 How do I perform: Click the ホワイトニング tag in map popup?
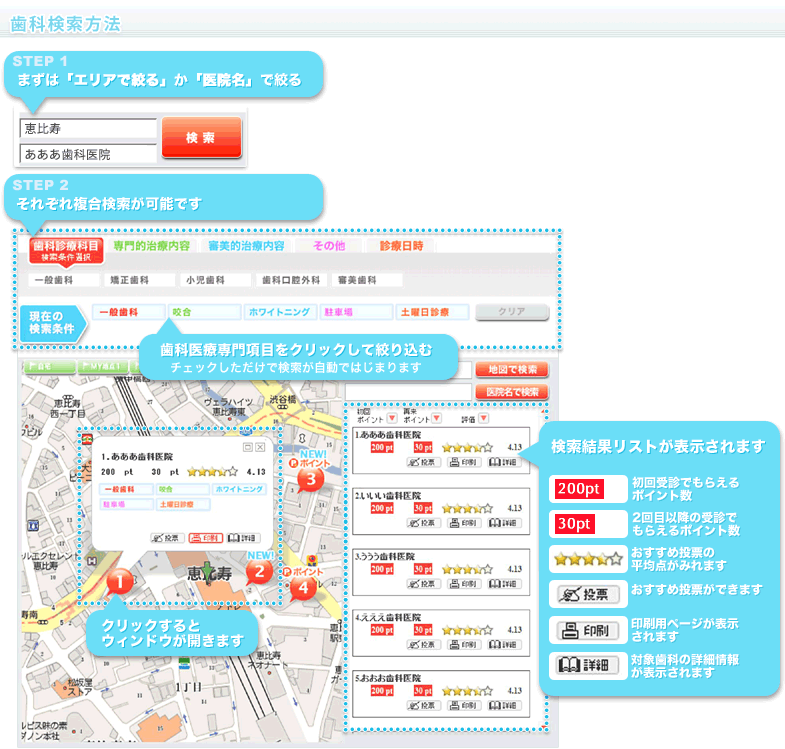pyautogui.click(x=239, y=489)
